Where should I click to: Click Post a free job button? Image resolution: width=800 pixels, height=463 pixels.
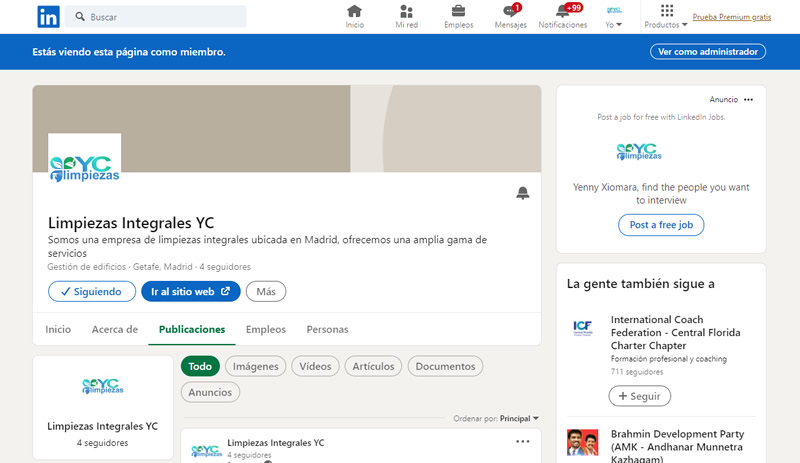[x=661, y=225]
